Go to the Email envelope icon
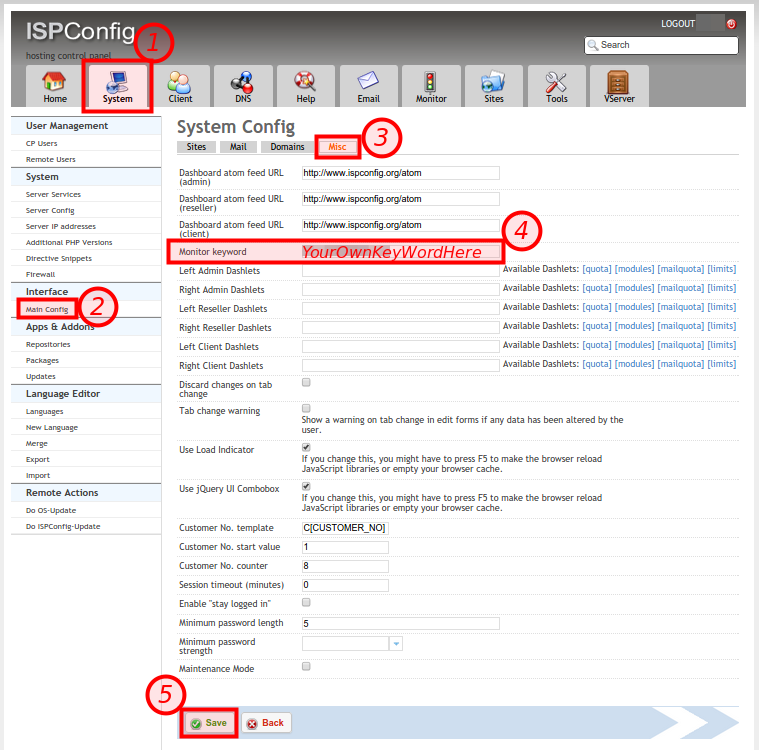 (x=368, y=85)
